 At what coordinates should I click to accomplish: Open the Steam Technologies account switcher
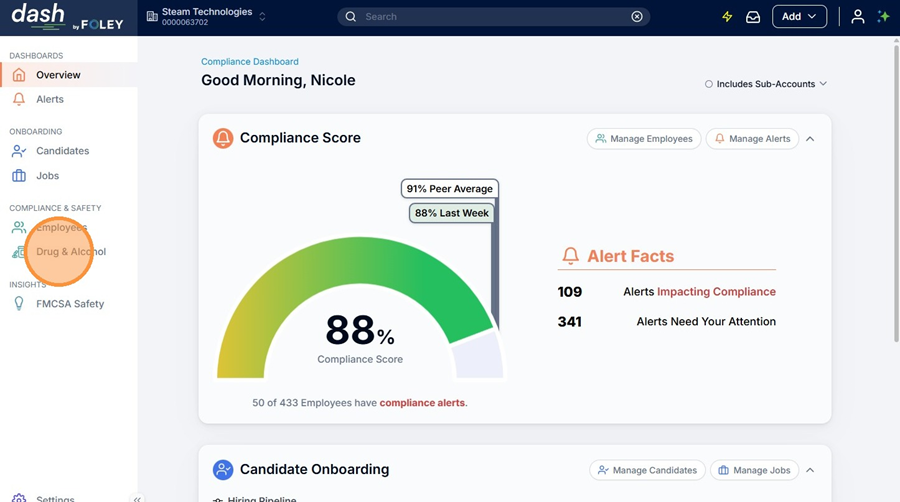pyautogui.click(x=207, y=17)
